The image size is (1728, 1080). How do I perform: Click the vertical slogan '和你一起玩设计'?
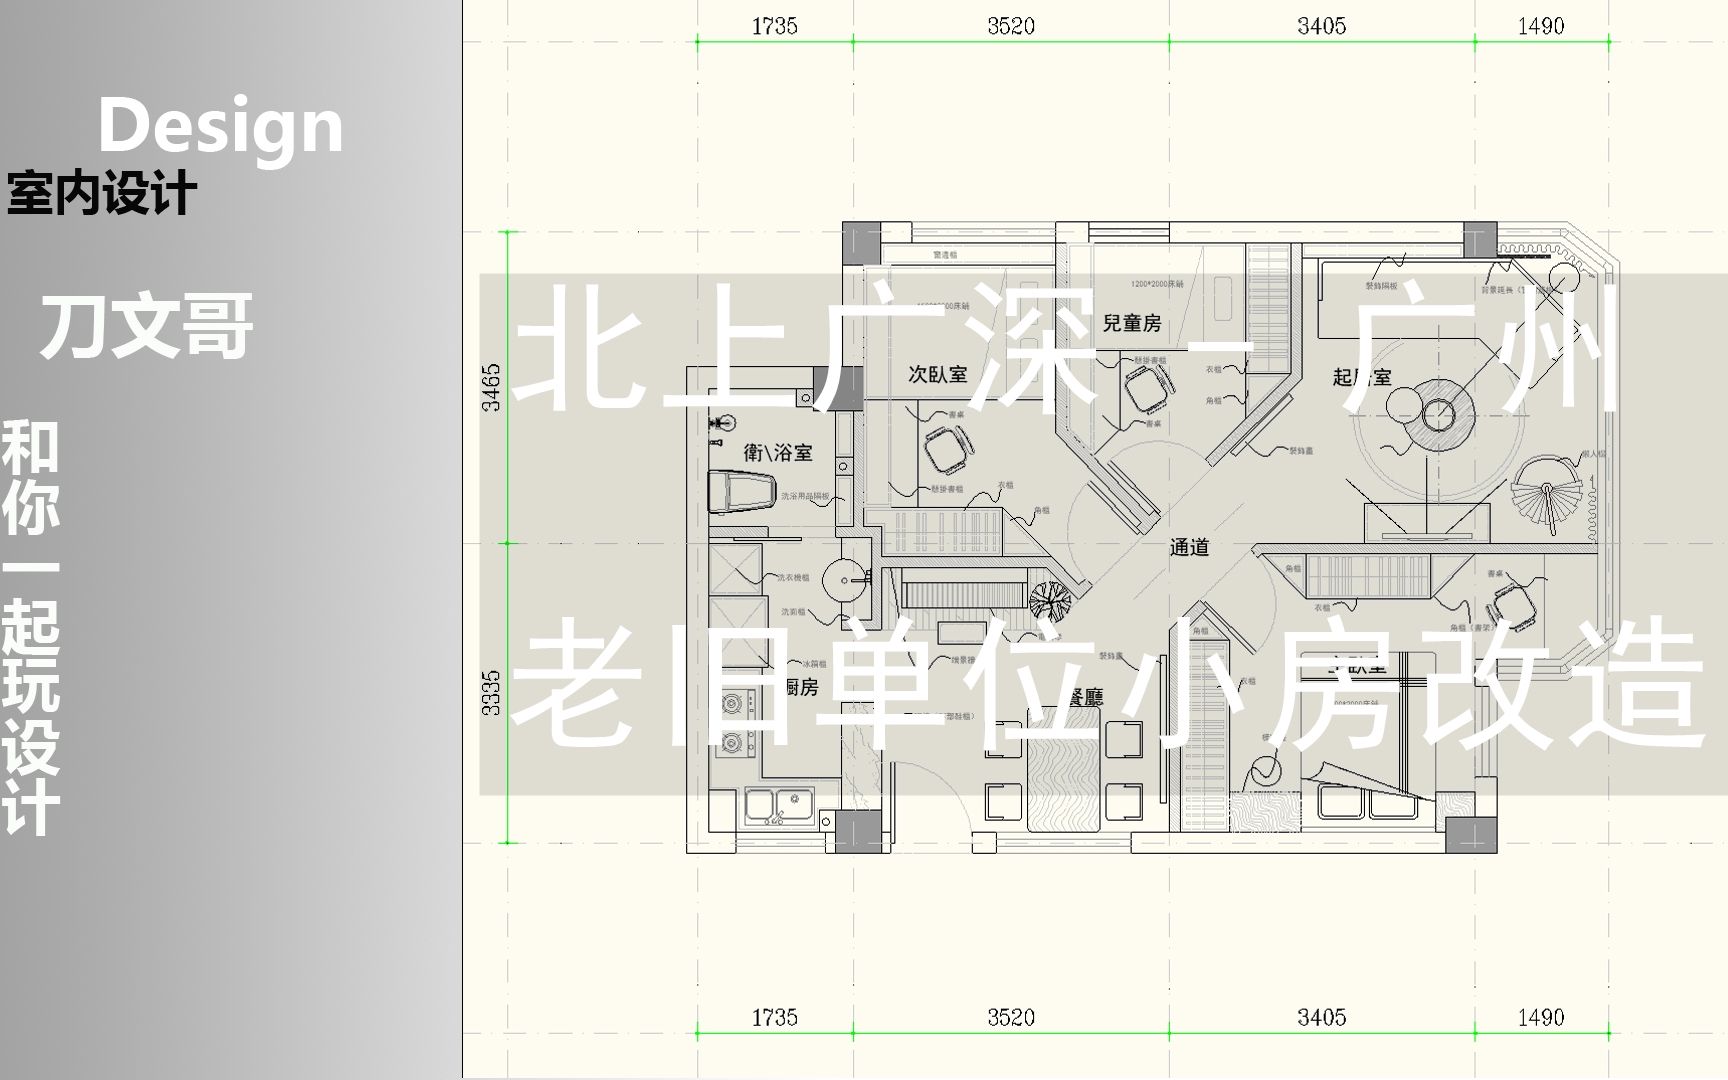coord(31,627)
